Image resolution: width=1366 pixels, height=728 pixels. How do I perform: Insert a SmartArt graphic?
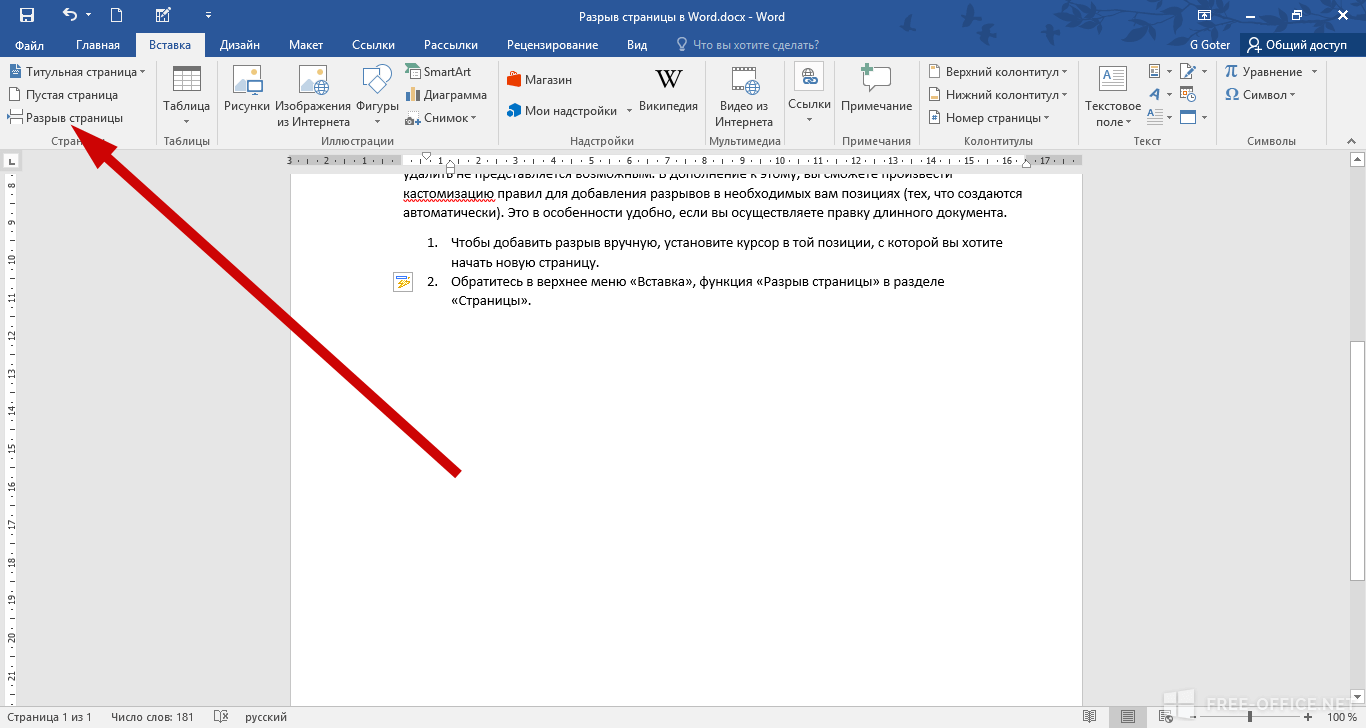point(438,72)
